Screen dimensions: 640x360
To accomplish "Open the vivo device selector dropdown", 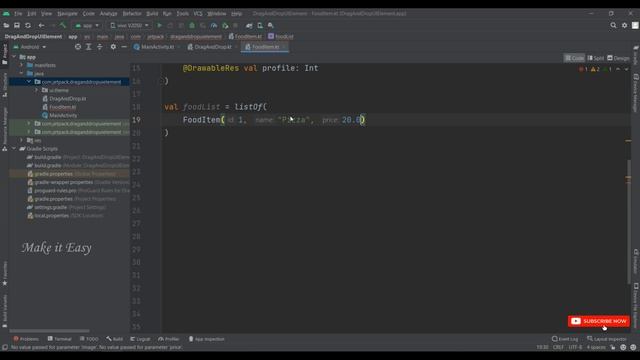I will 129,25.
